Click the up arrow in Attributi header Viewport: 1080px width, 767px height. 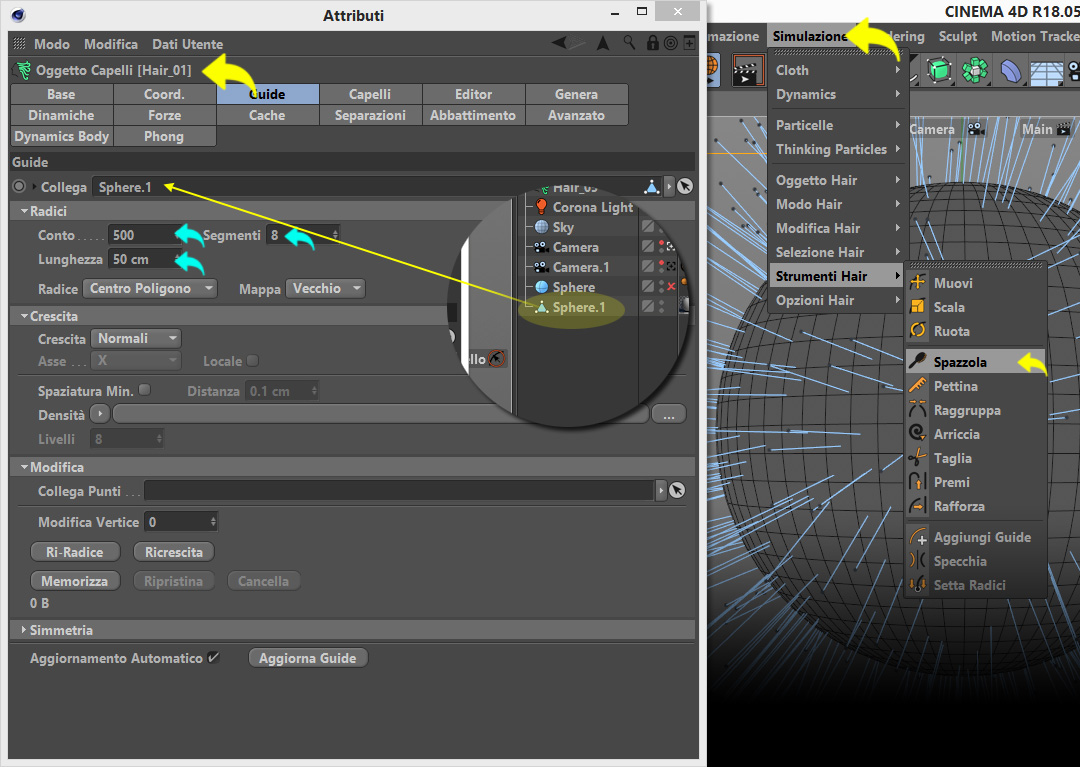pyautogui.click(x=603, y=43)
